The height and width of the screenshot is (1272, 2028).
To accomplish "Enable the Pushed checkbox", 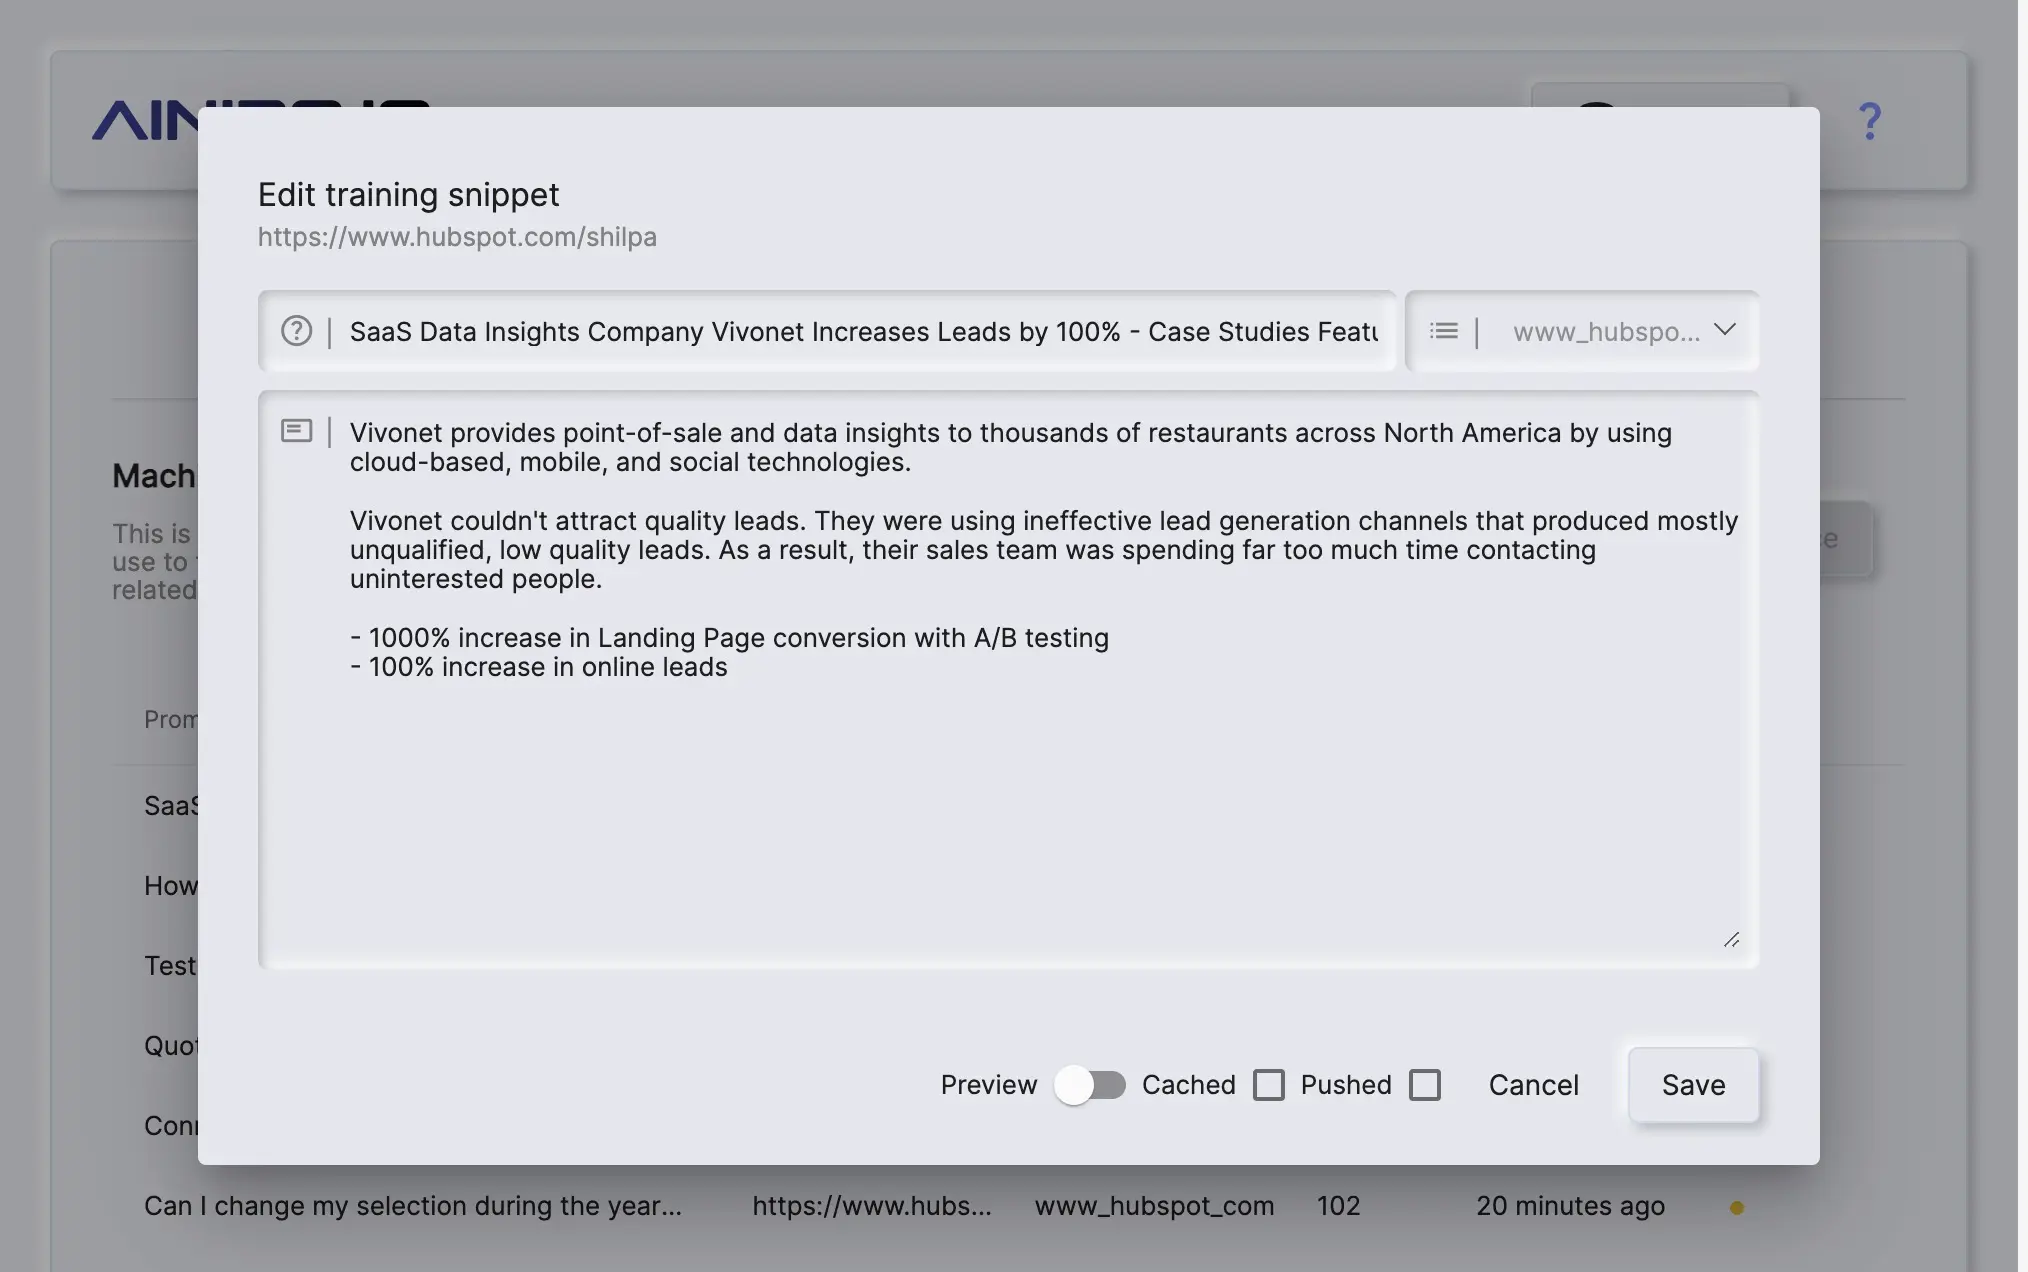I will click(1424, 1085).
